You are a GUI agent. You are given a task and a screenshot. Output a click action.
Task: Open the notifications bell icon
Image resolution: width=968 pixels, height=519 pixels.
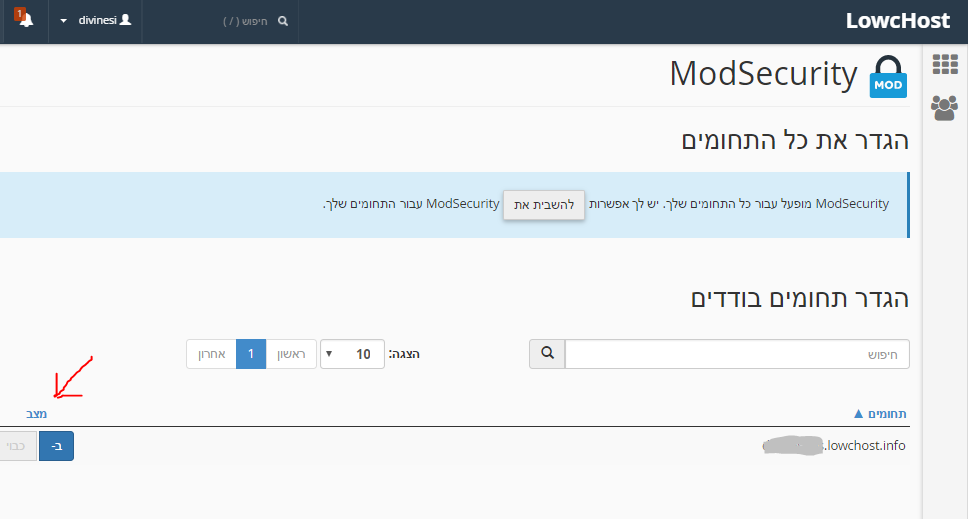(25, 19)
